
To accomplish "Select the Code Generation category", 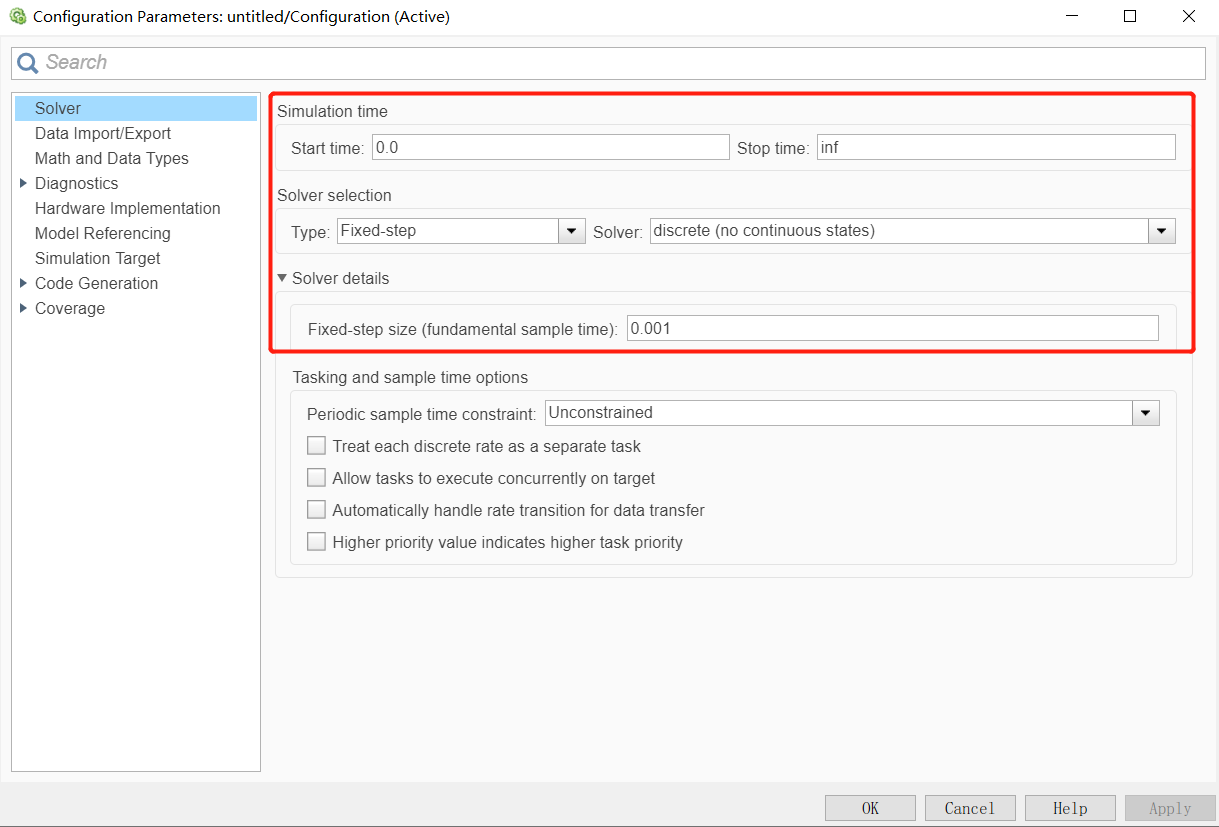I will coord(96,283).
